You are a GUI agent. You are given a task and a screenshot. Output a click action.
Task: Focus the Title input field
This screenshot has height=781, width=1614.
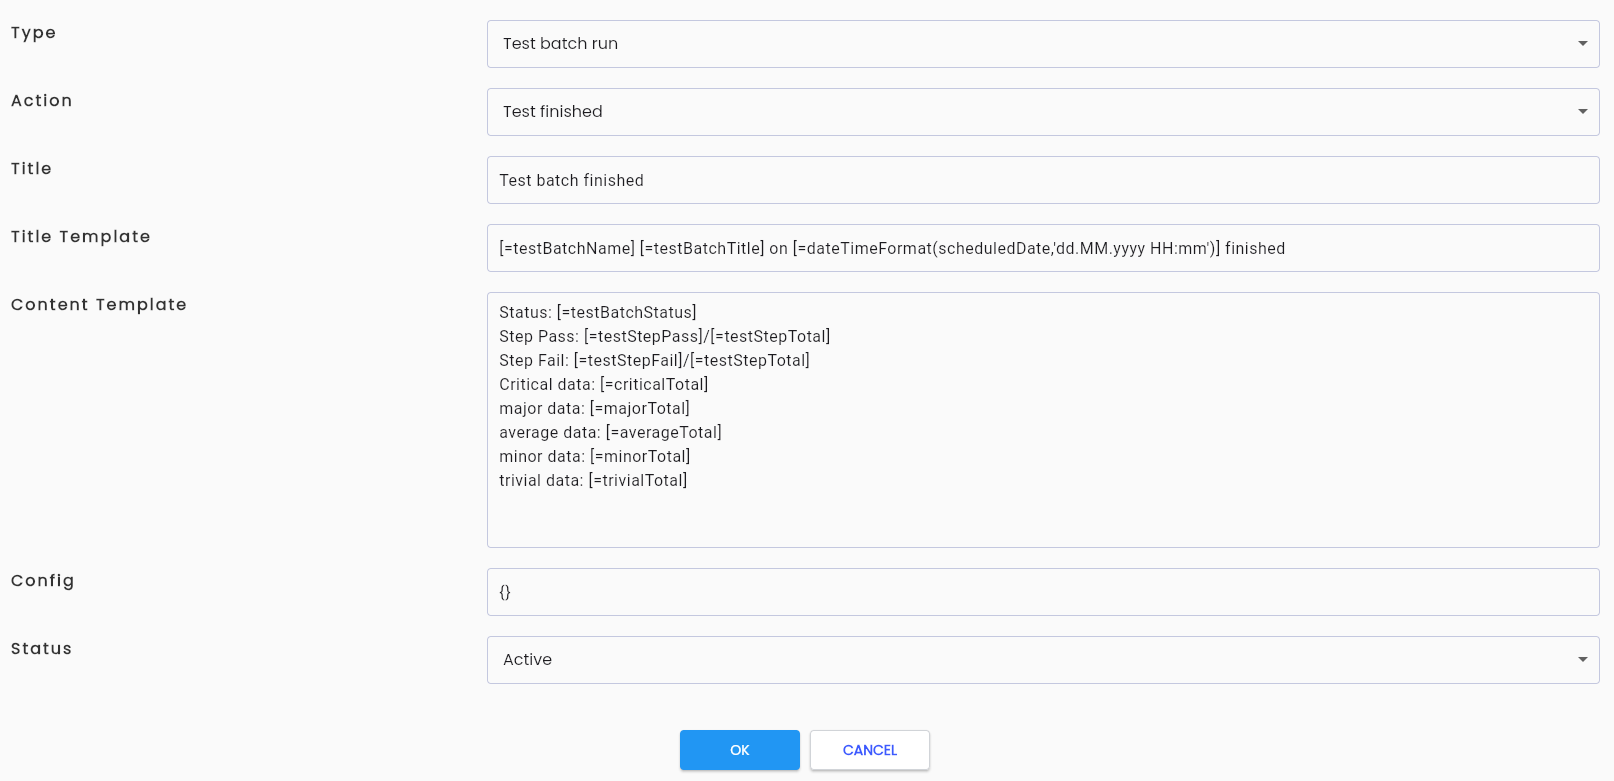point(1043,180)
